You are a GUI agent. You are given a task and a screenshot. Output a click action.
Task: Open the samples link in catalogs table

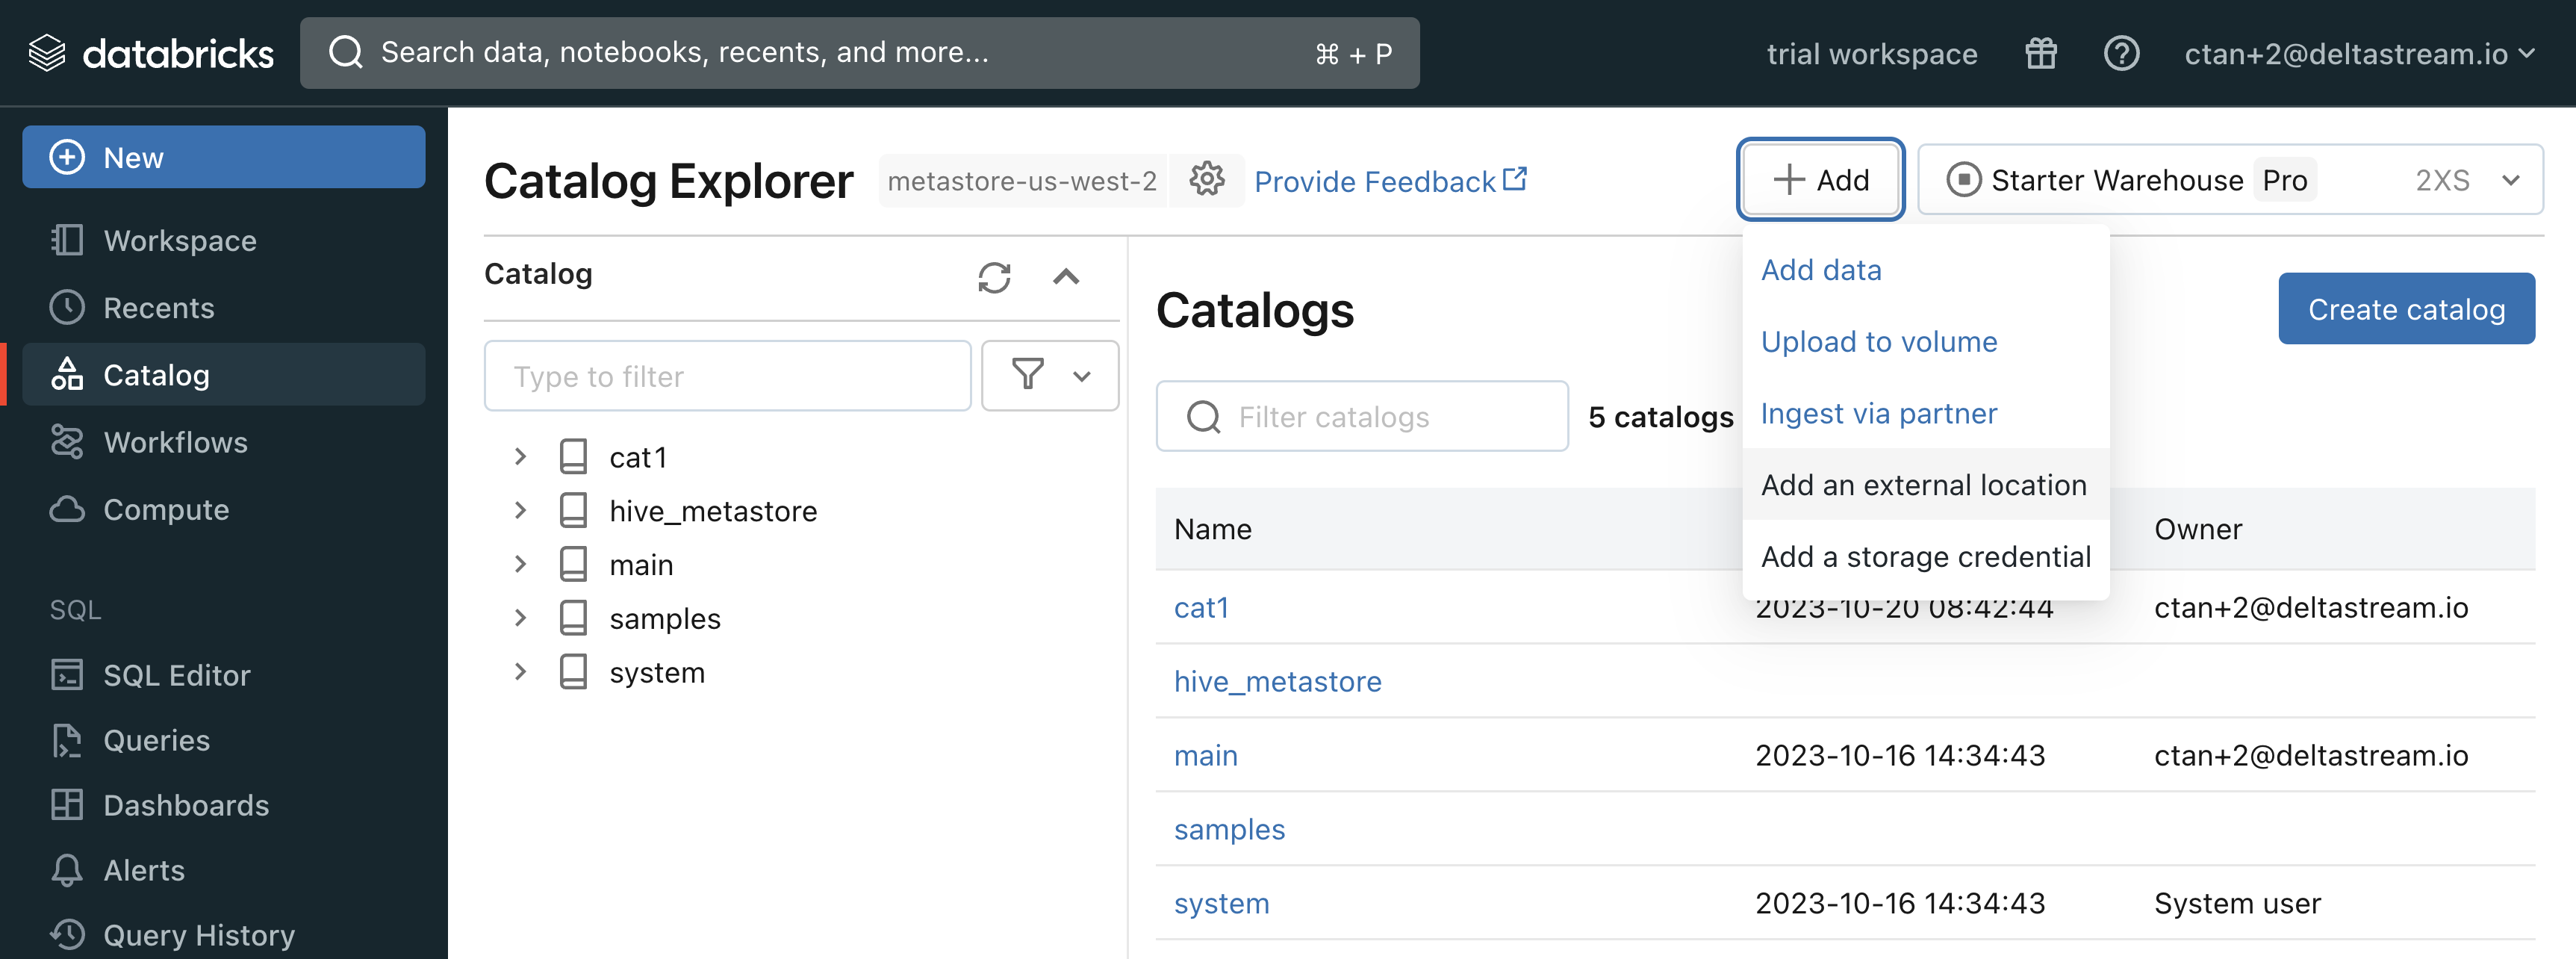pos(1229,830)
